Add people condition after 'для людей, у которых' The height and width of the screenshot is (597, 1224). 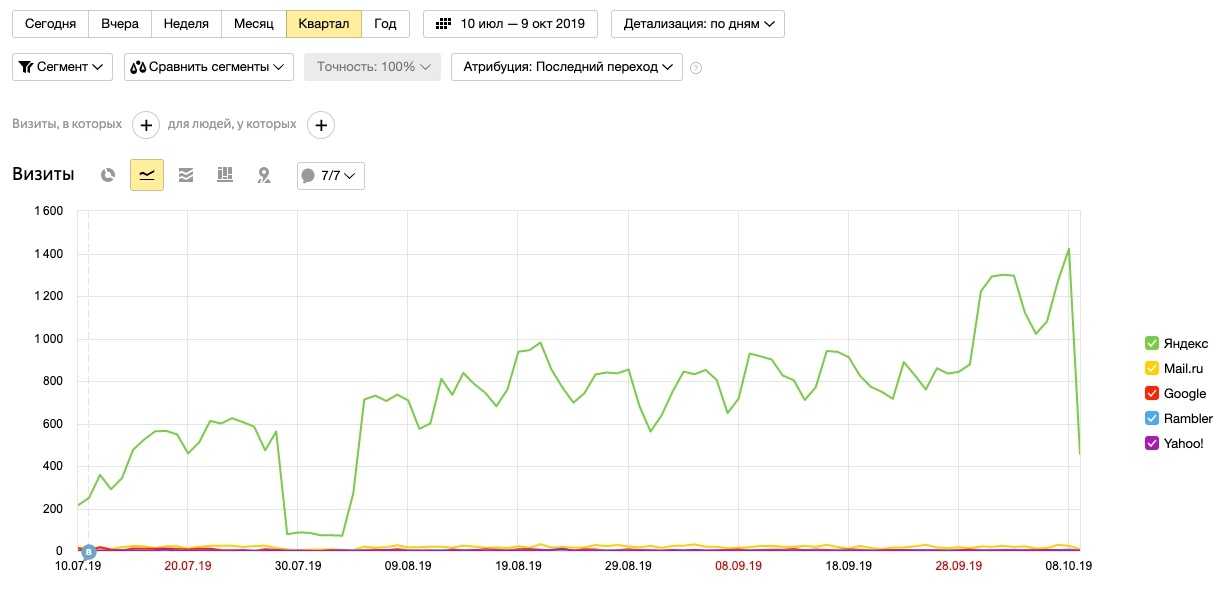pos(321,125)
